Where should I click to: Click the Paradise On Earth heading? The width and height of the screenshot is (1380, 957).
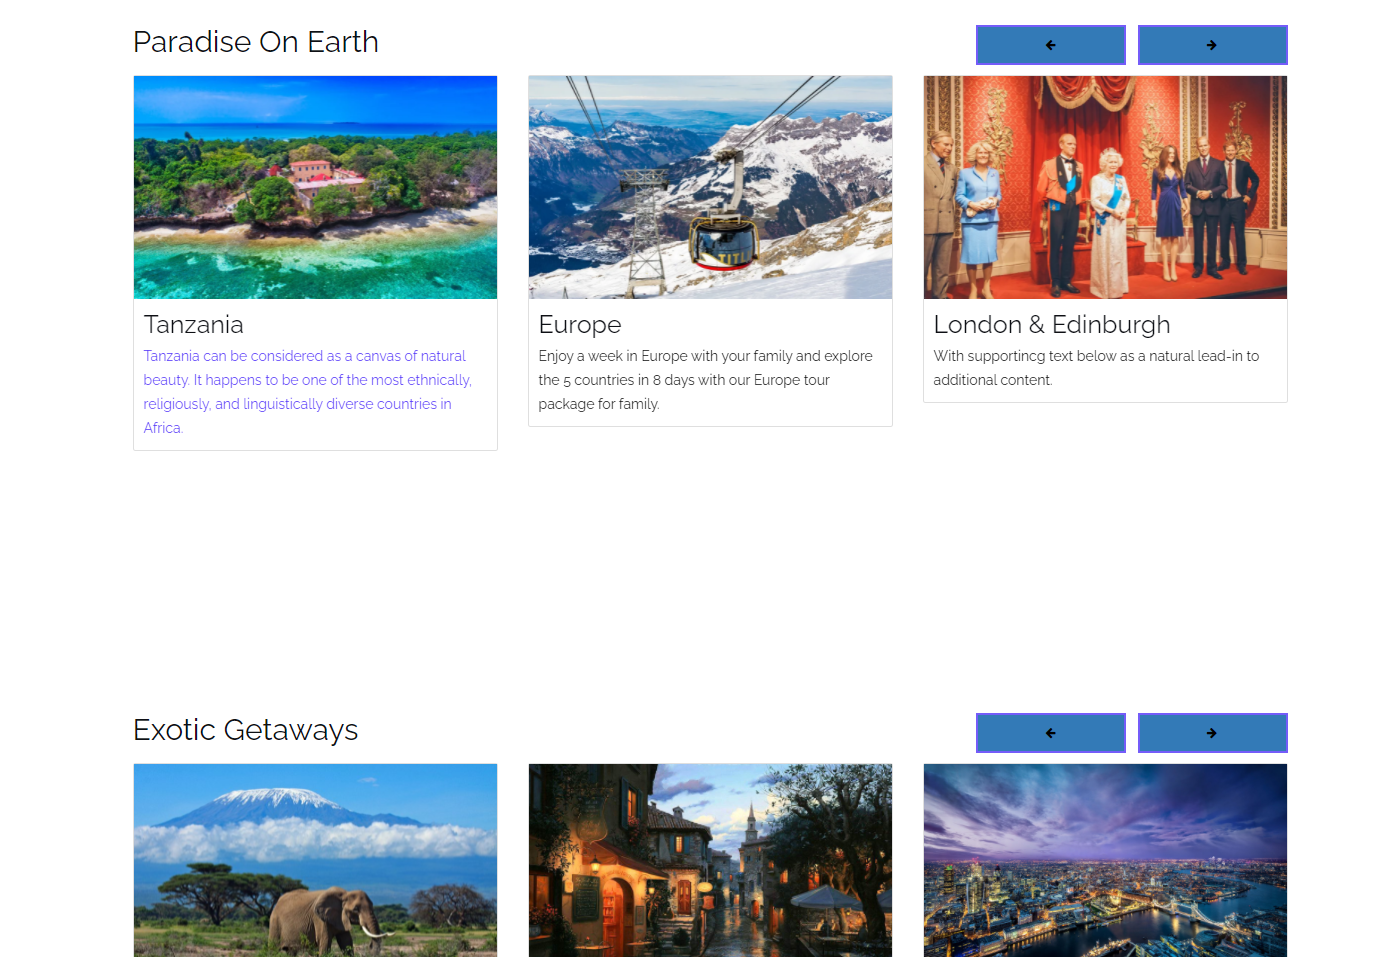[x=256, y=42]
